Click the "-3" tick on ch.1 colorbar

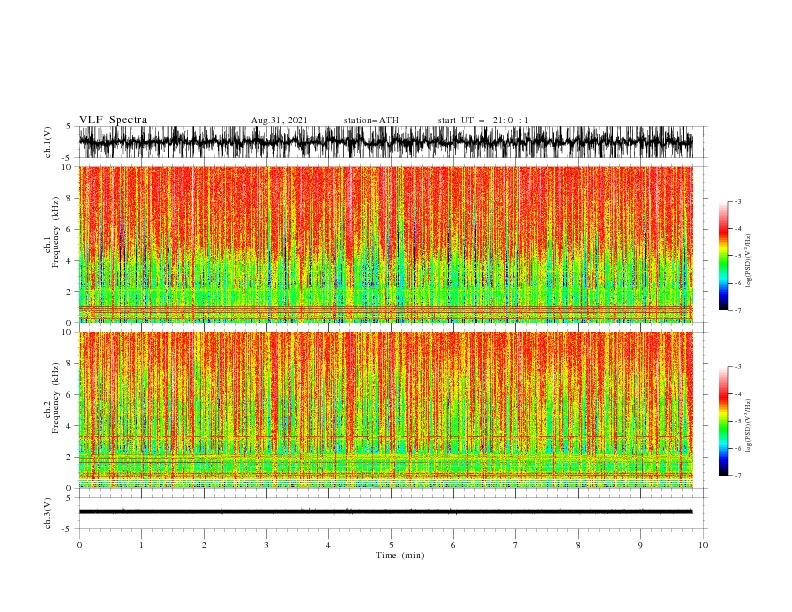click(738, 201)
